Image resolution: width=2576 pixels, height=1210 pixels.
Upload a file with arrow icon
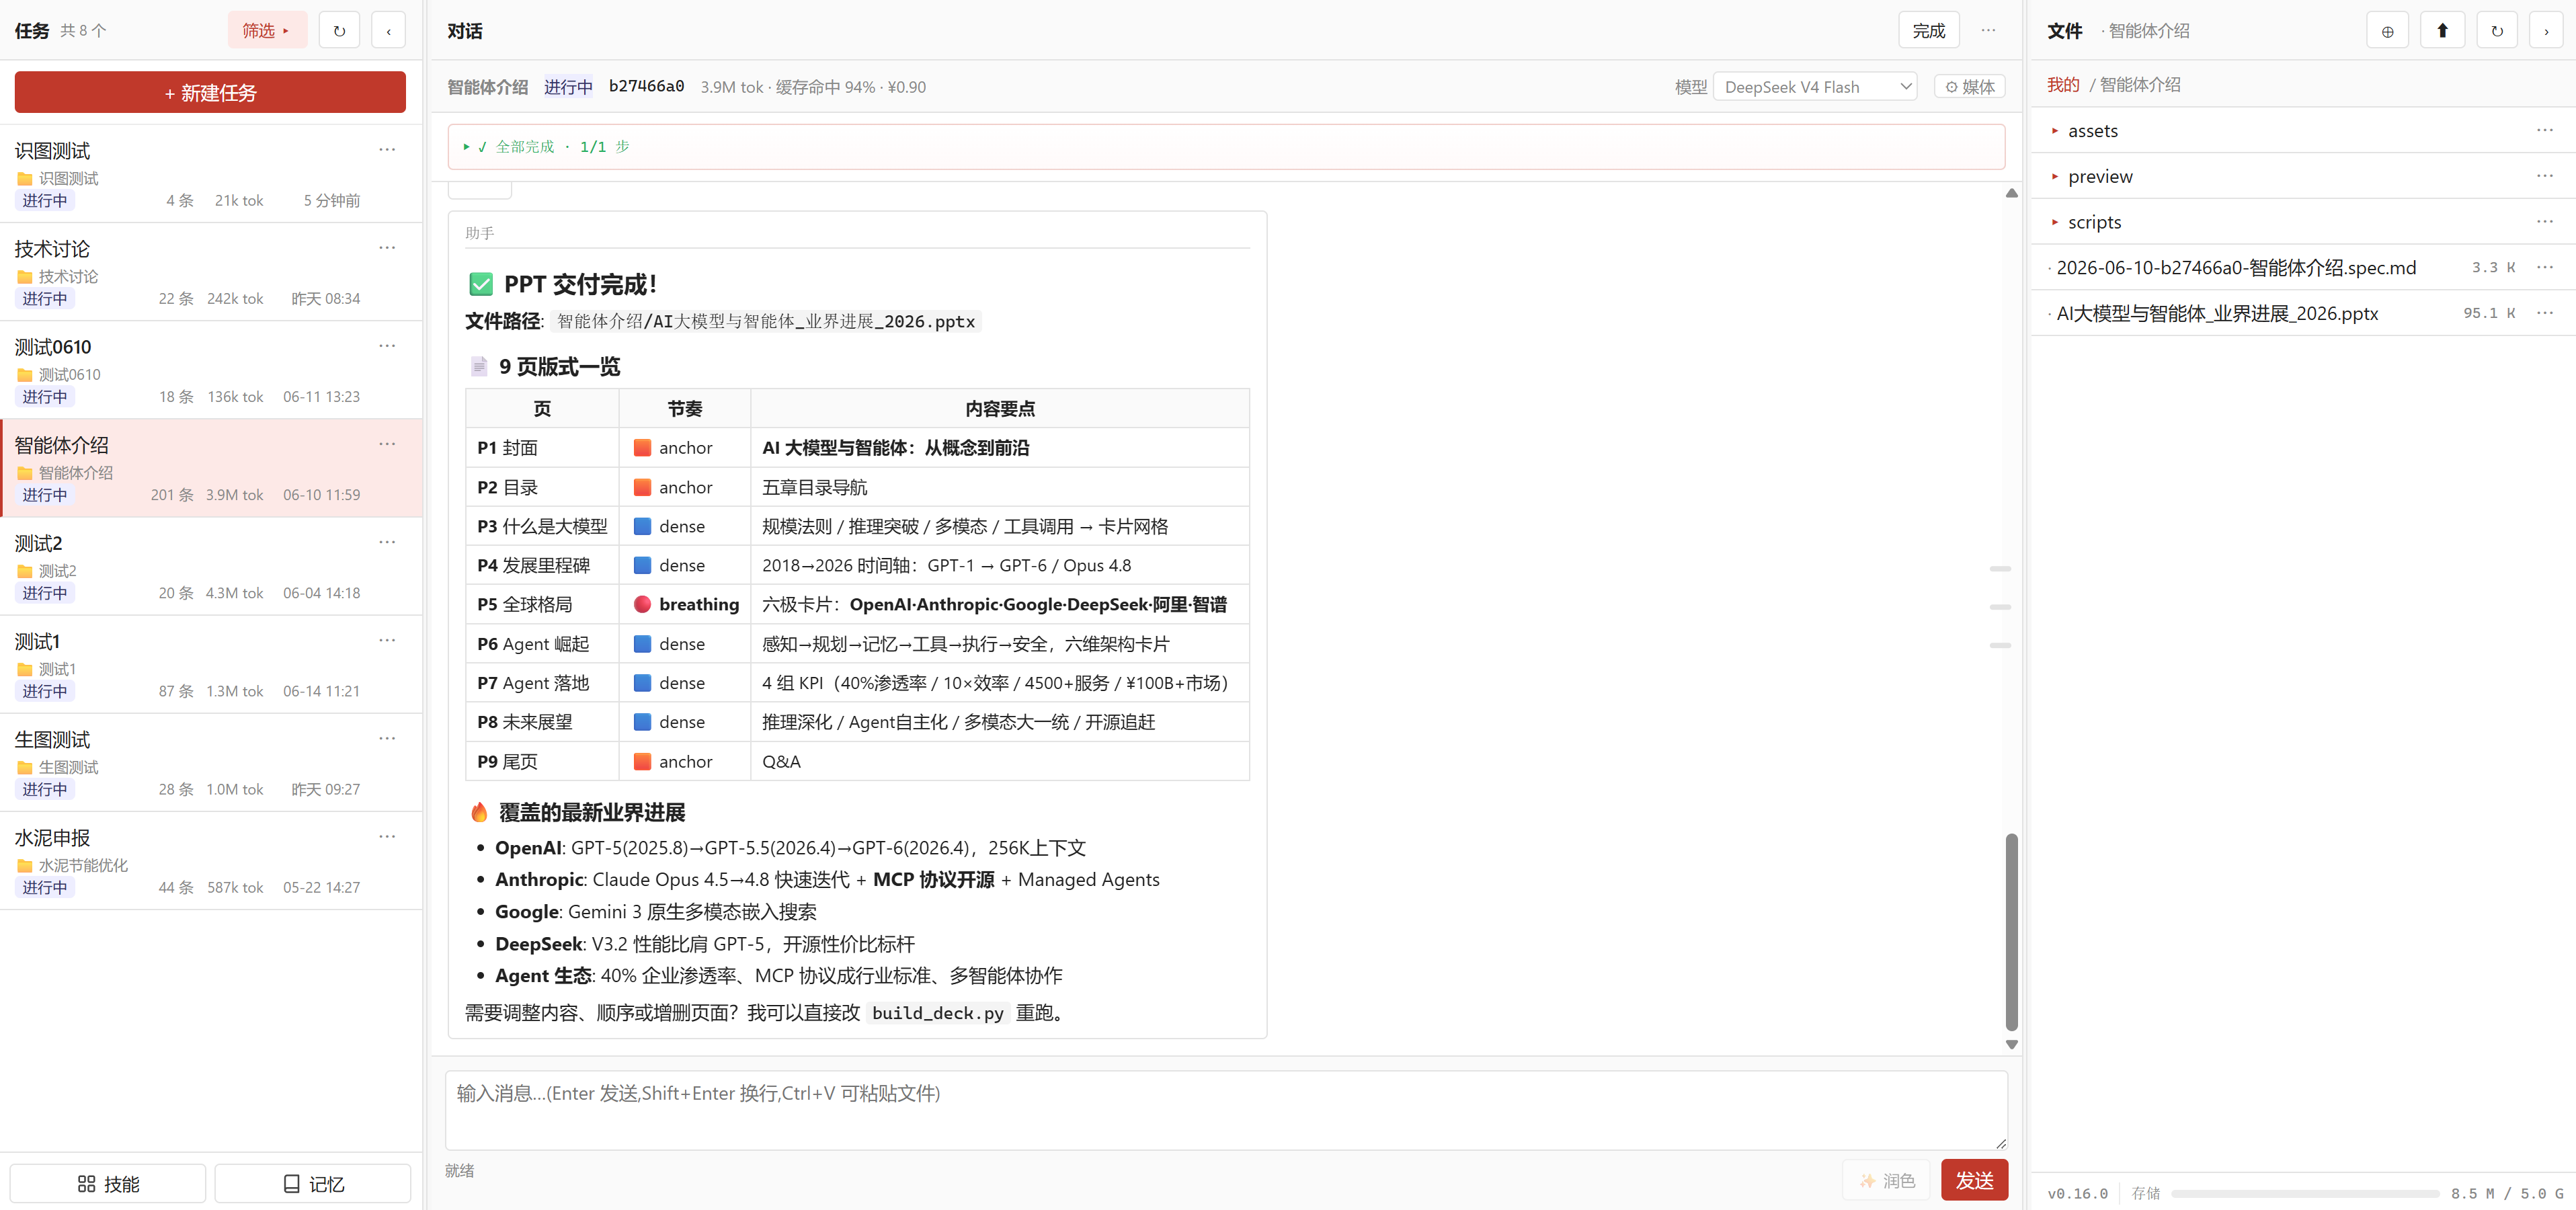[2442, 31]
